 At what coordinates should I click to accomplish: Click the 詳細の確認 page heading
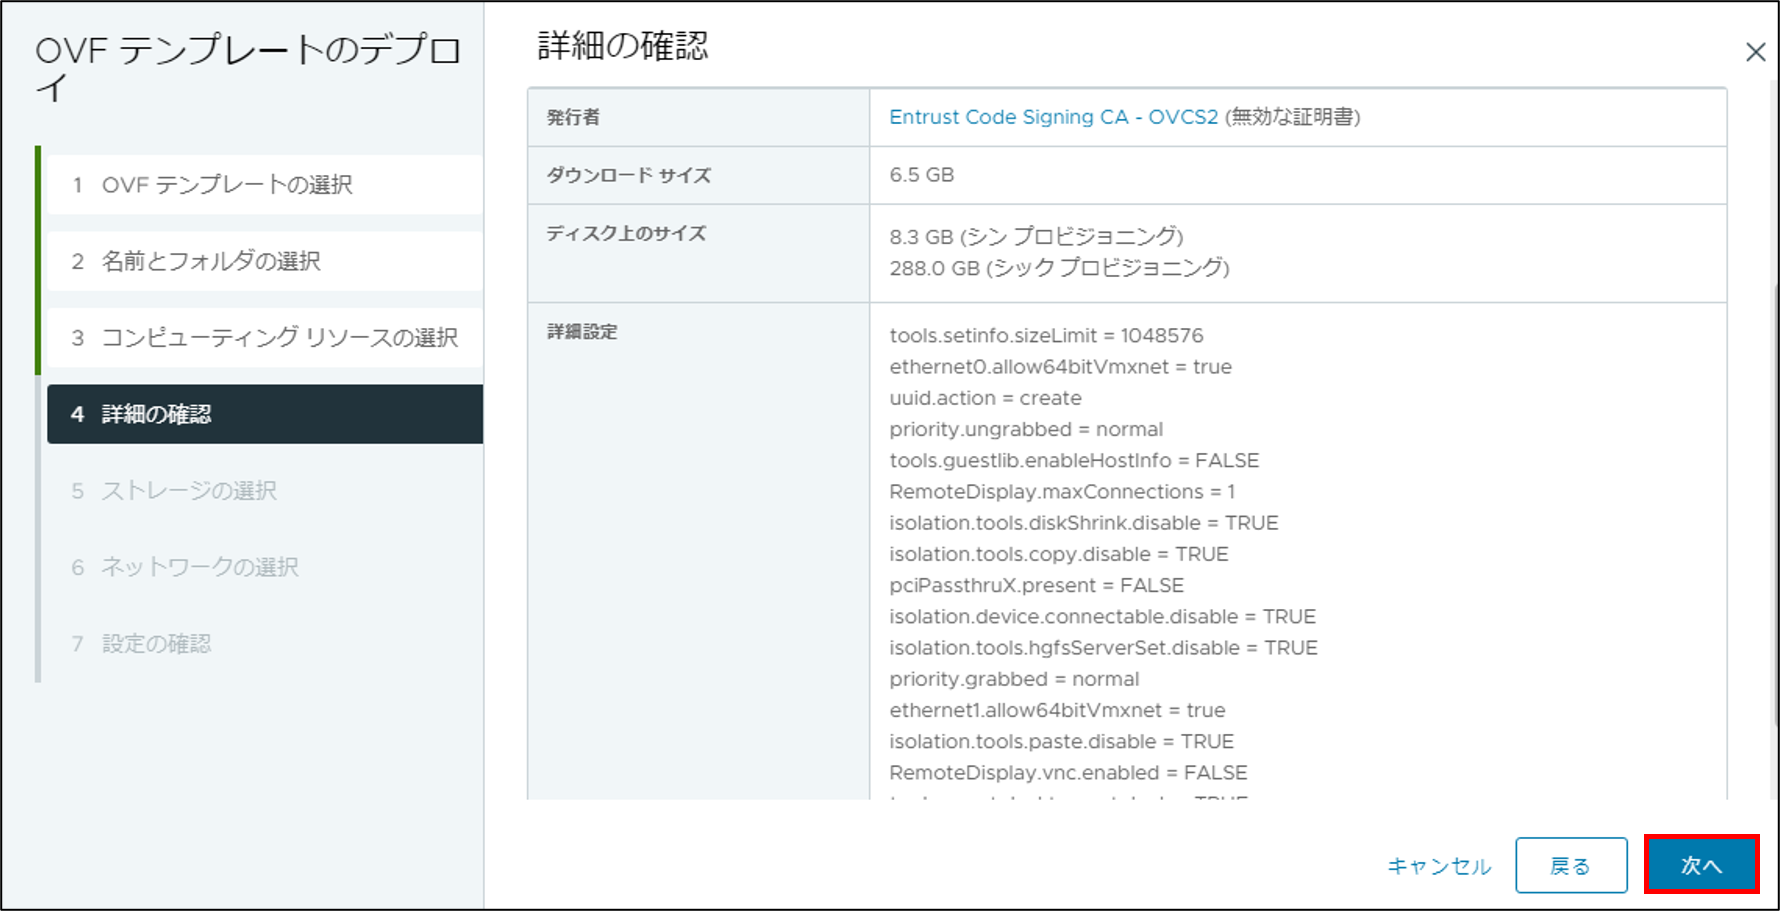[623, 46]
